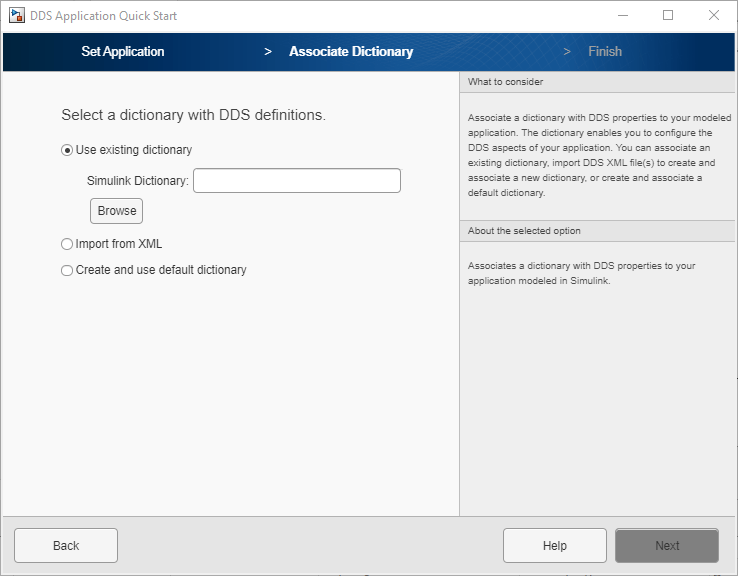Select the Use existing dictionary option
This screenshot has width=738, height=576.
point(68,150)
